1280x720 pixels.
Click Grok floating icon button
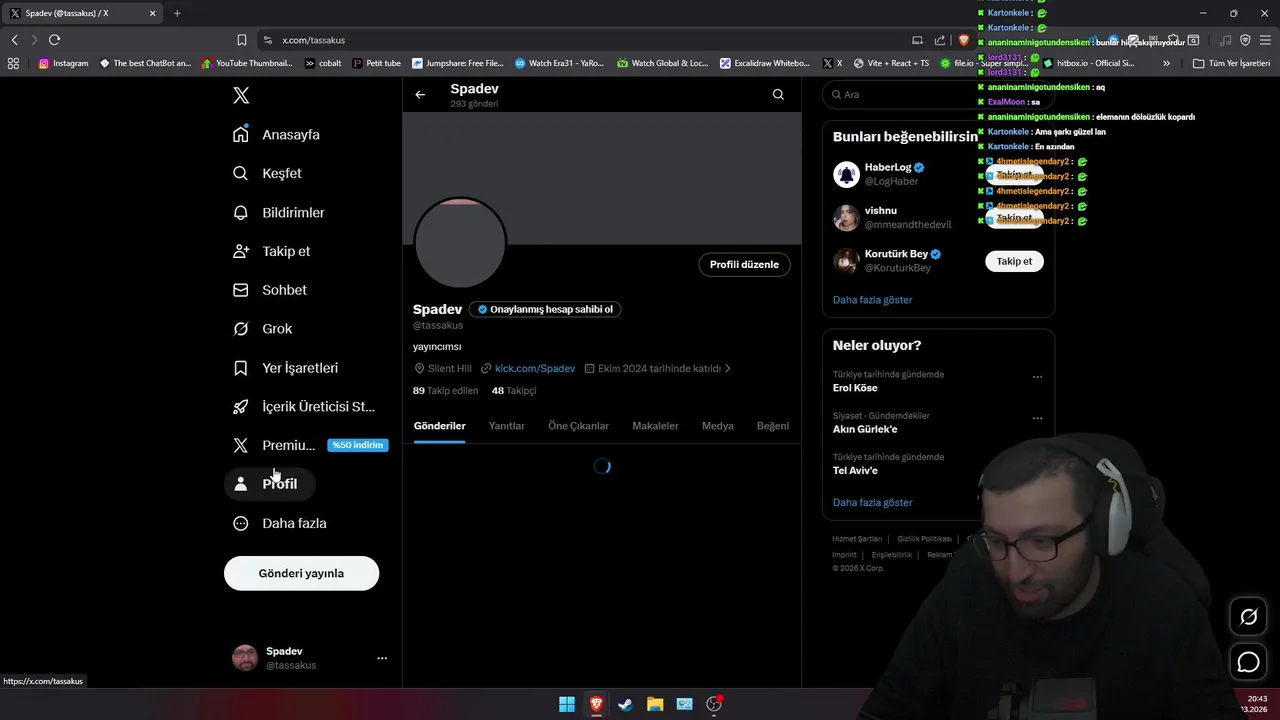pos(1248,617)
